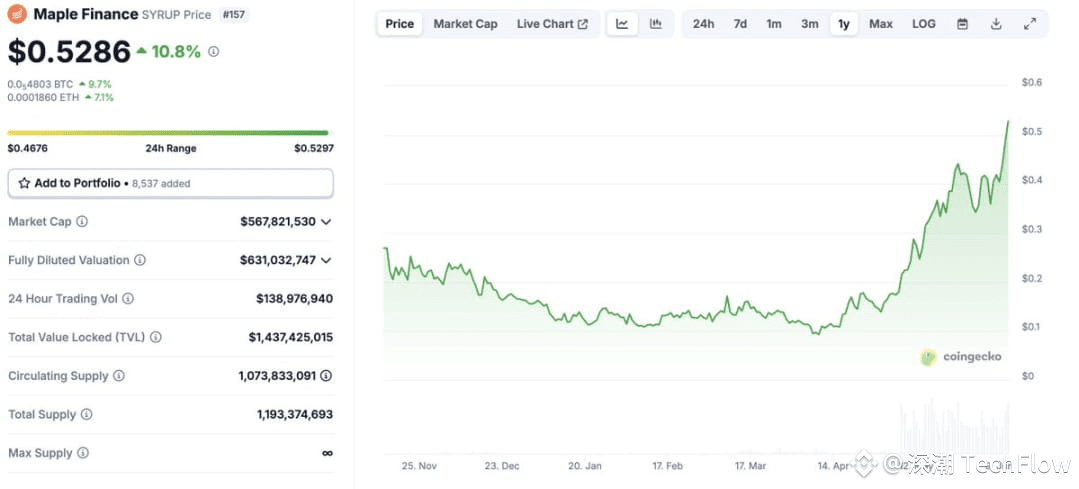Click the $0.4676 range low value

coord(28,148)
